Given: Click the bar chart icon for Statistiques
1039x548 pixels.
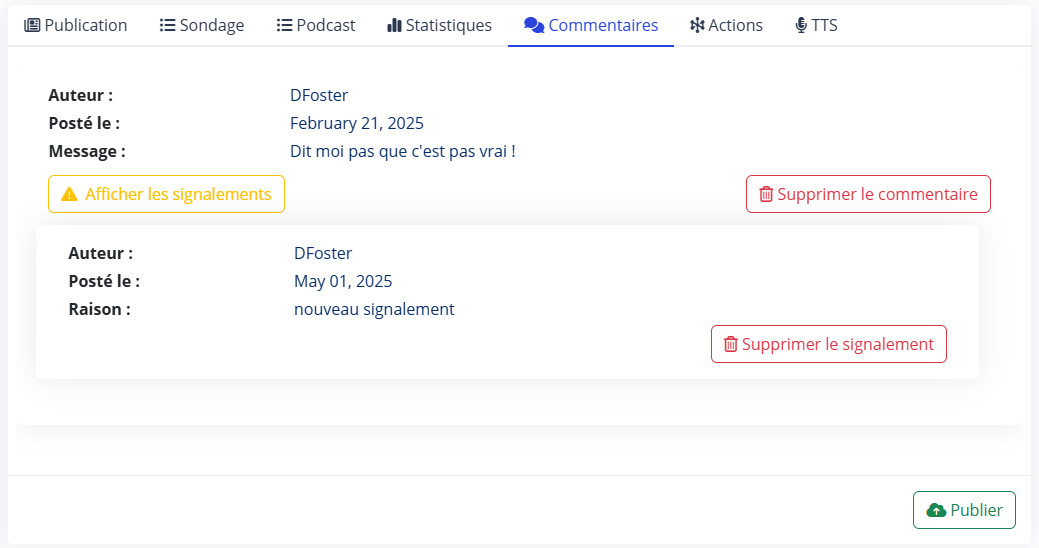Looking at the screenshot, I should click(394, 25).
